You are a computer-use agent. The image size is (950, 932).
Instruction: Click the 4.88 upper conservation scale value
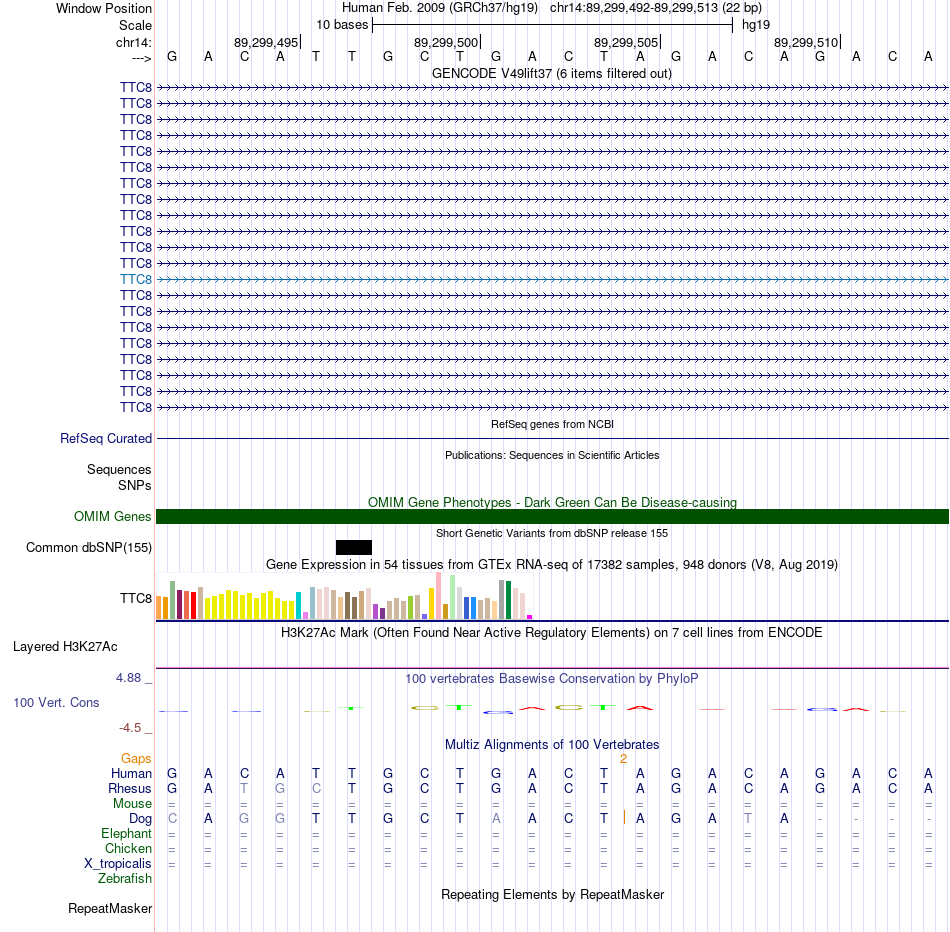point(128,677)
